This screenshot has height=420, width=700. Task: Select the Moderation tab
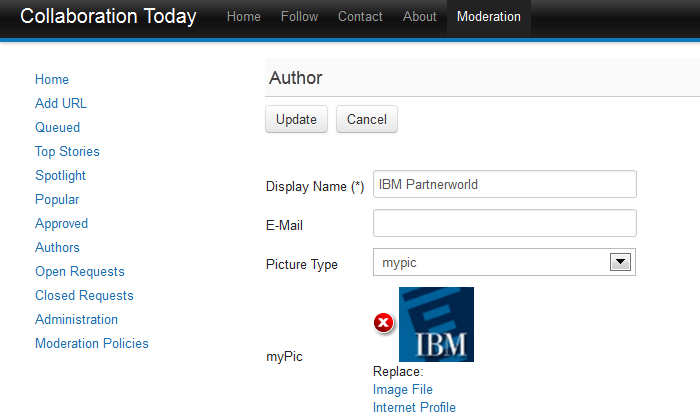(x=489, y=17)
